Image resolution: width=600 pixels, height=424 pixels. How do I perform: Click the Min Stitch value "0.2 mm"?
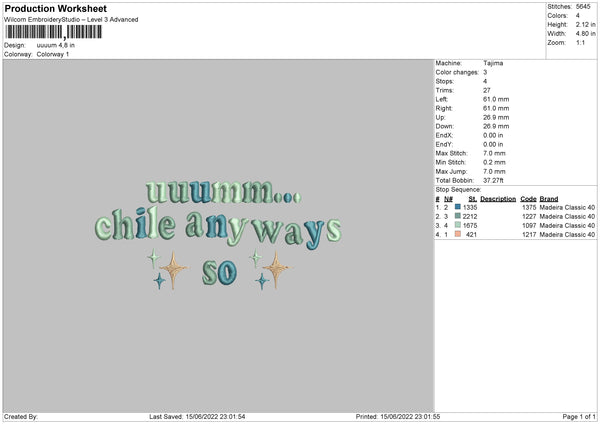pyautogui.click(x=494, y=162)
